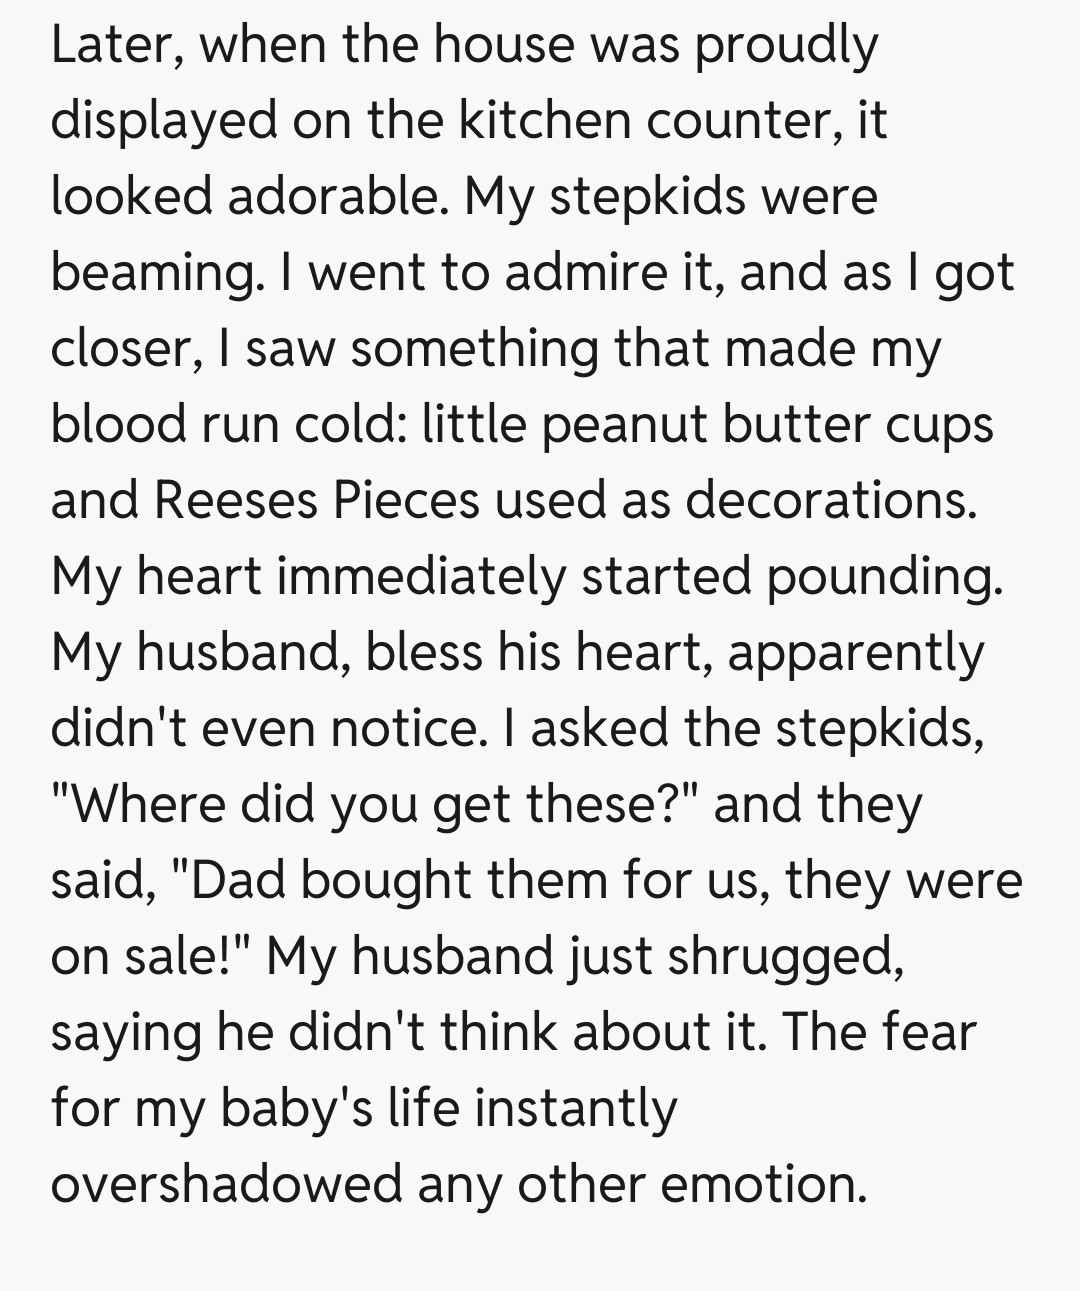Click the word "apparently"
Viewport: 1080px width, 1291px height.
pyautogui.click(x=855, y=653)
